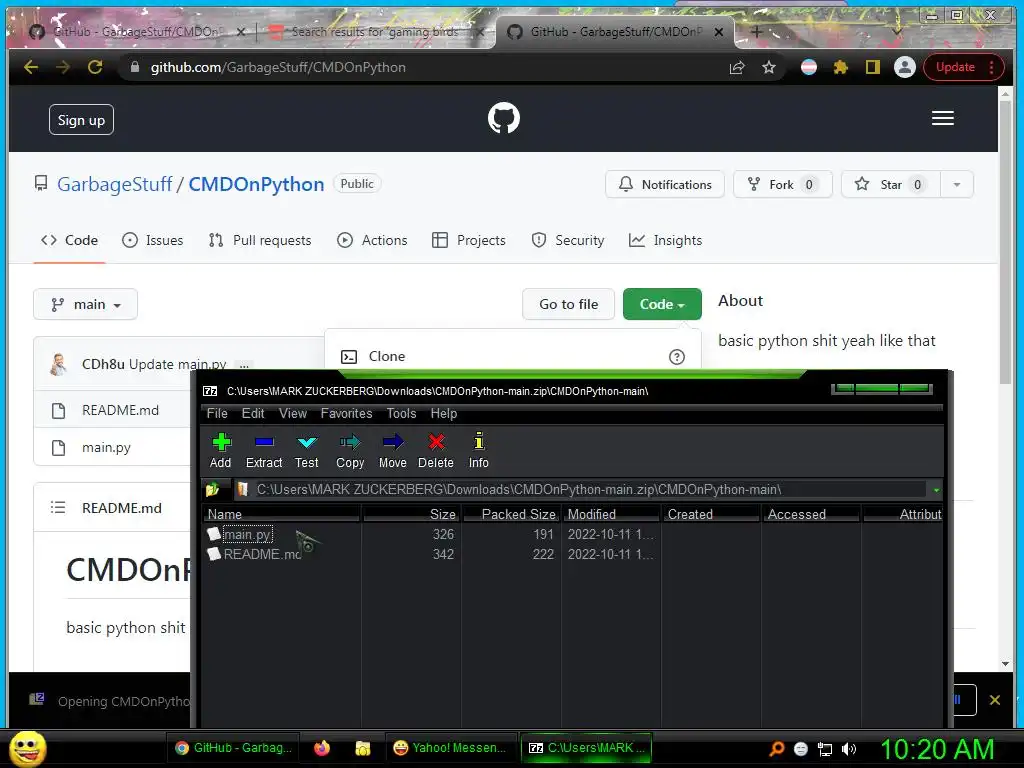Click the Go to file button

[568, 304]
